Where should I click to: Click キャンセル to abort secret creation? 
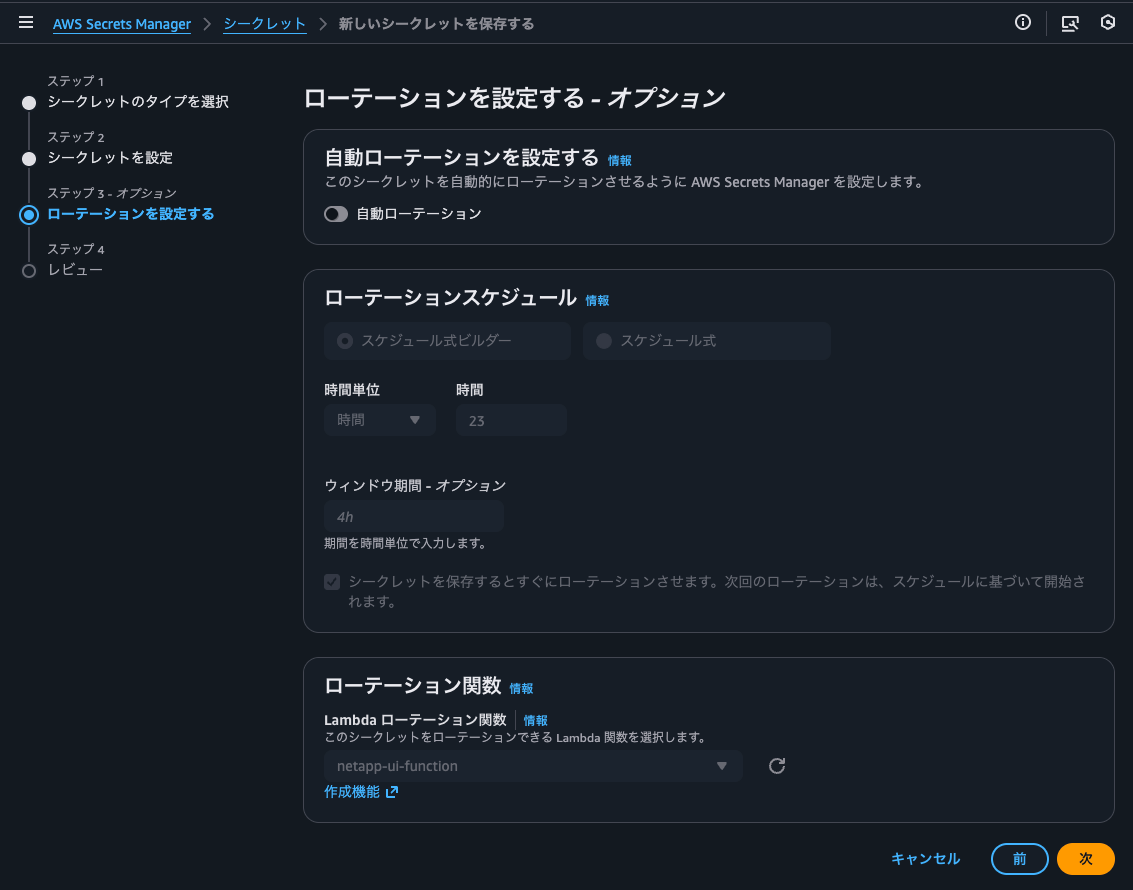coord(925,858)
